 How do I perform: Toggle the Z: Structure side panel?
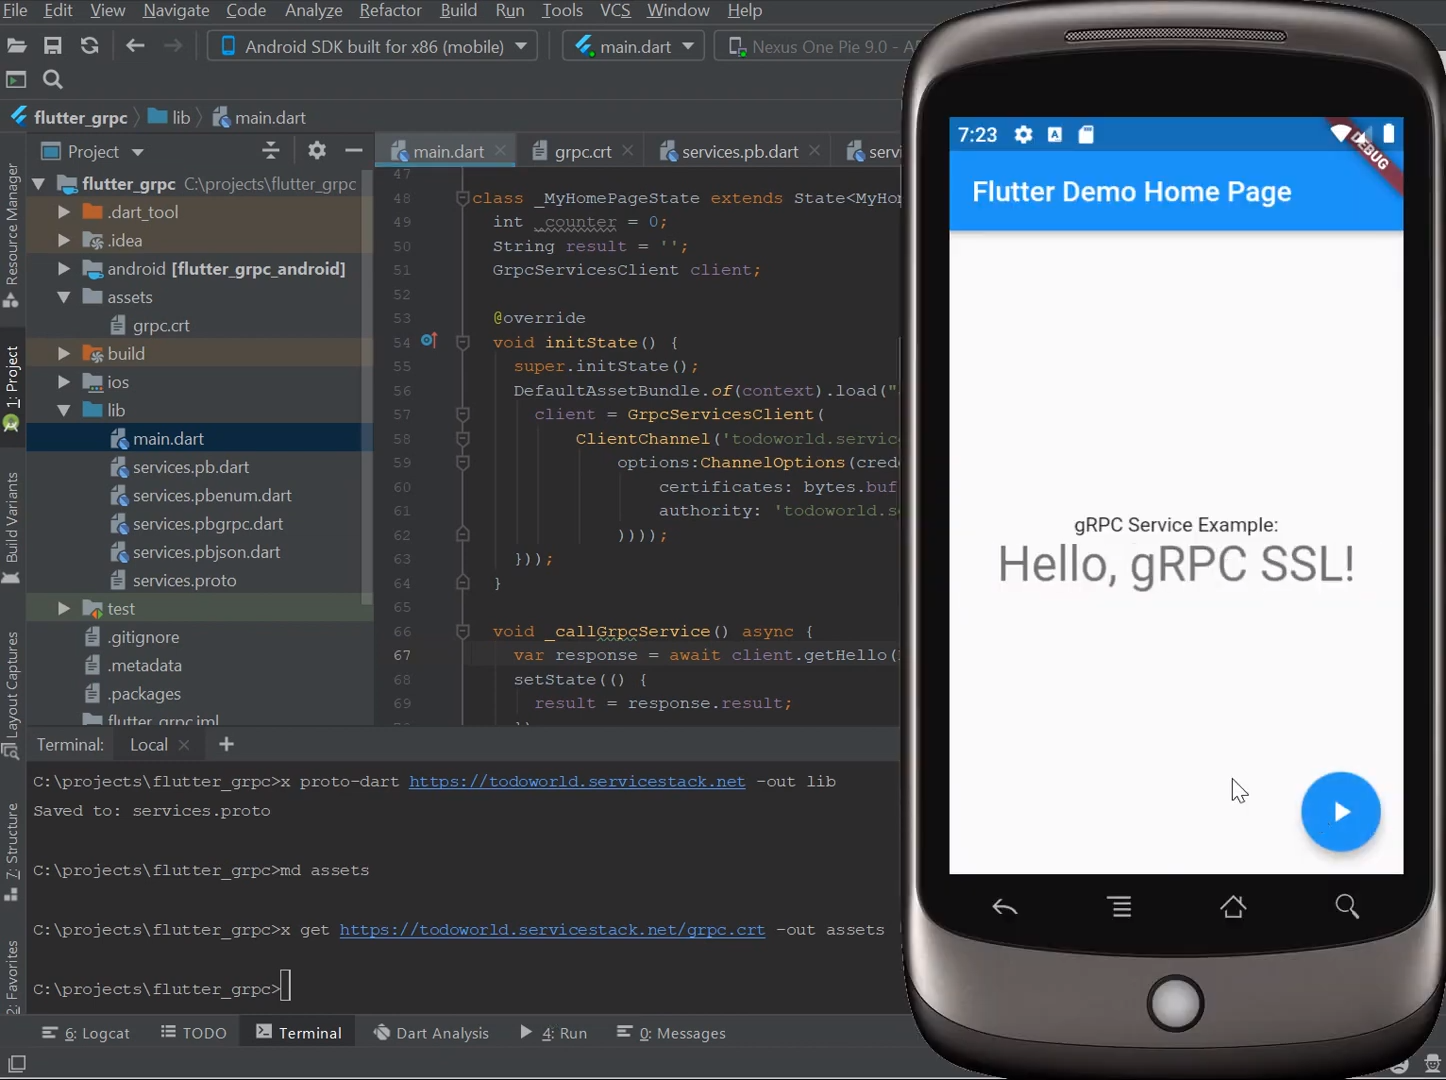tap(12, 850)
